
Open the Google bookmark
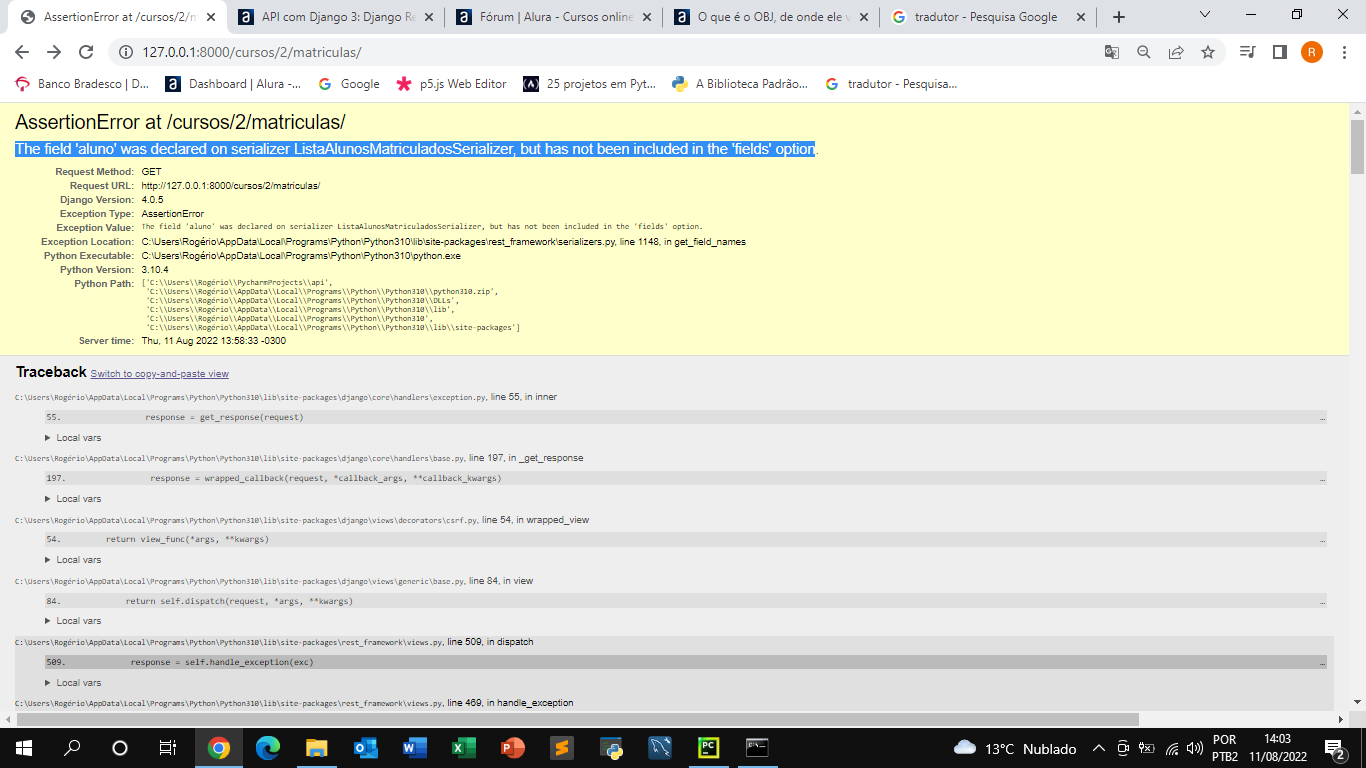(x=349, y=84)
